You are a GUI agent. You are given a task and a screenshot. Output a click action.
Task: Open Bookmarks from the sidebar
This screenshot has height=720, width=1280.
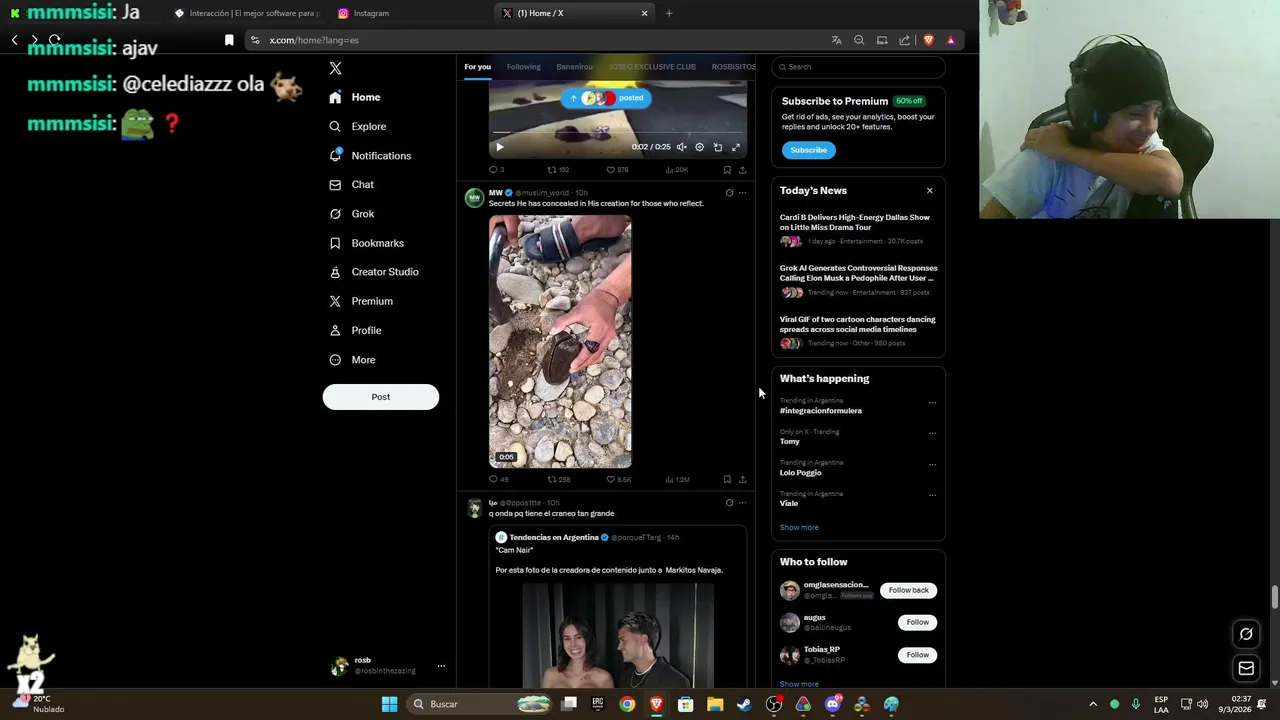click(367, 243)
